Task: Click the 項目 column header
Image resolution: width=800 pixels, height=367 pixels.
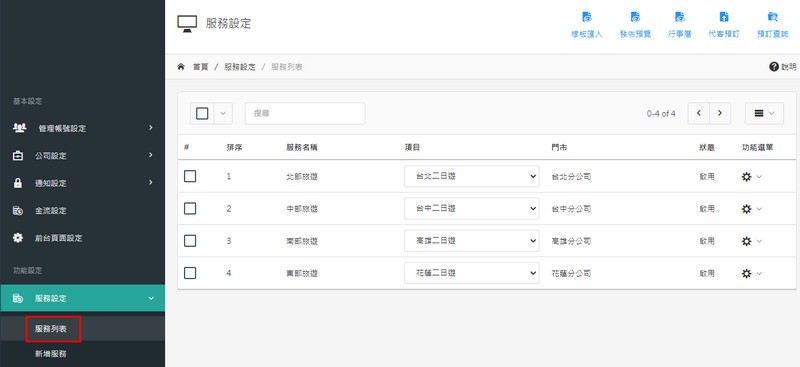Action: (x=412, y=148)
